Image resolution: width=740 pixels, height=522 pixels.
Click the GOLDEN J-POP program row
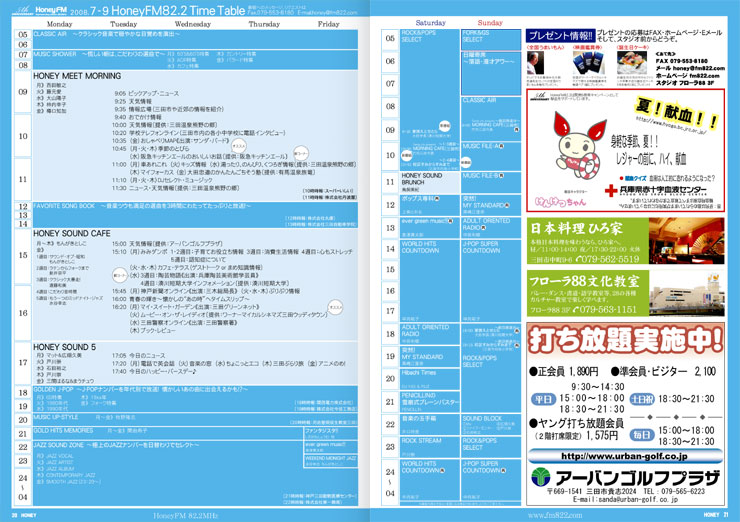pos(195,399)
